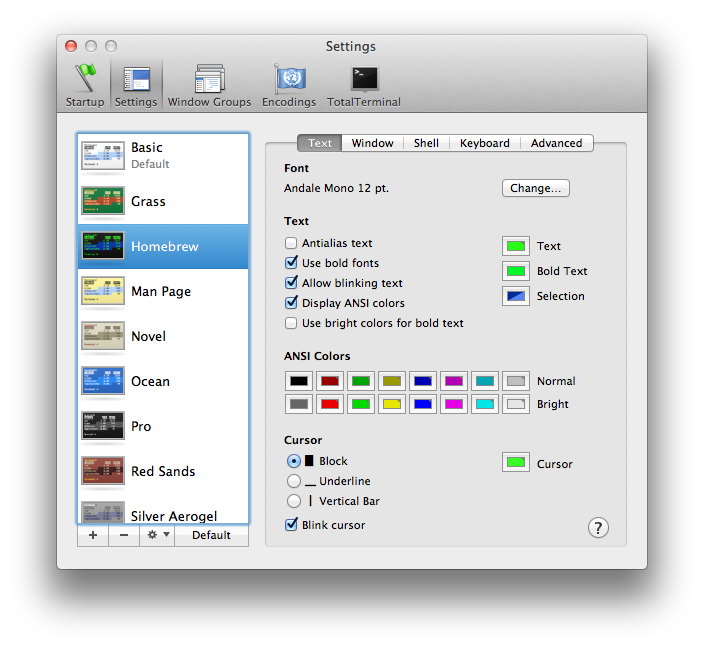Select the Pro profile
This screenshot has height=648, width=704.
(163, 426)
